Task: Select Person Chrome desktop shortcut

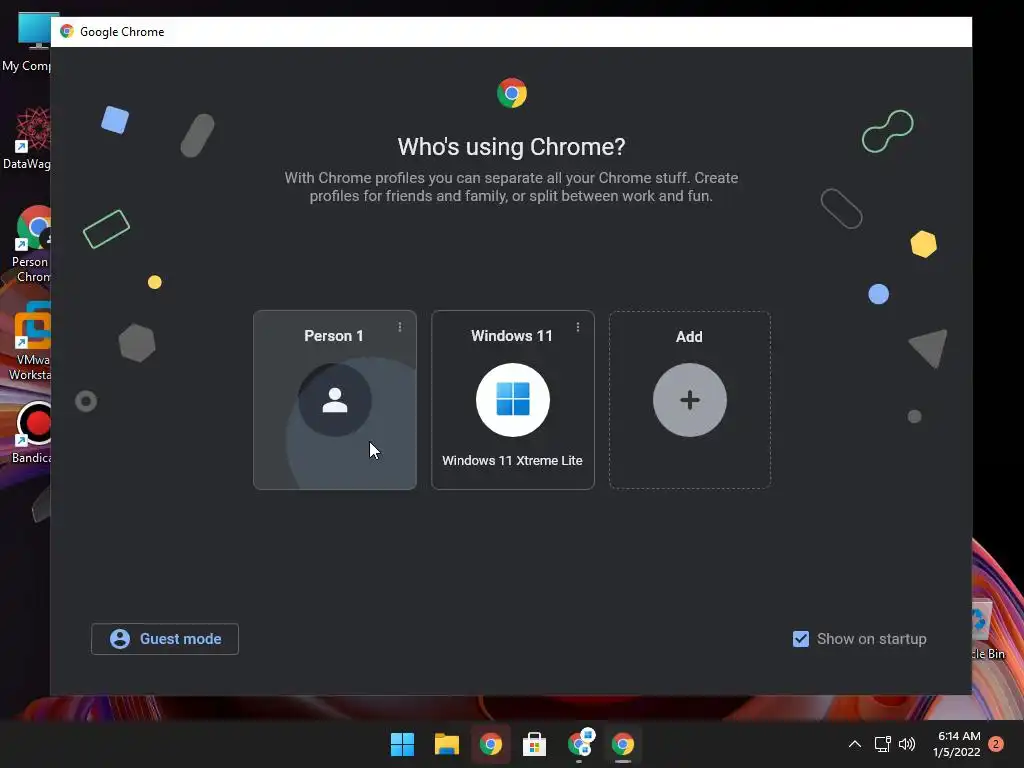Action: (x=30, y=244)
